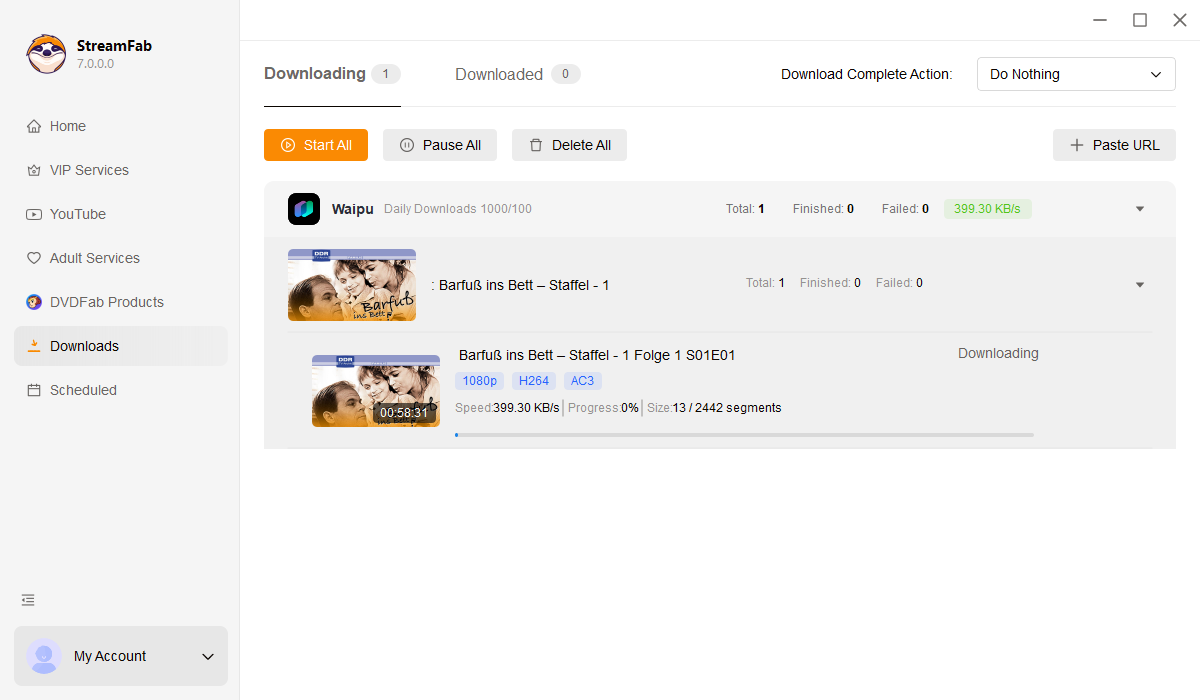Click the Waipu service logo icon
The image size is (1200, 700).
pyautogui.click(x=304, y=209)
